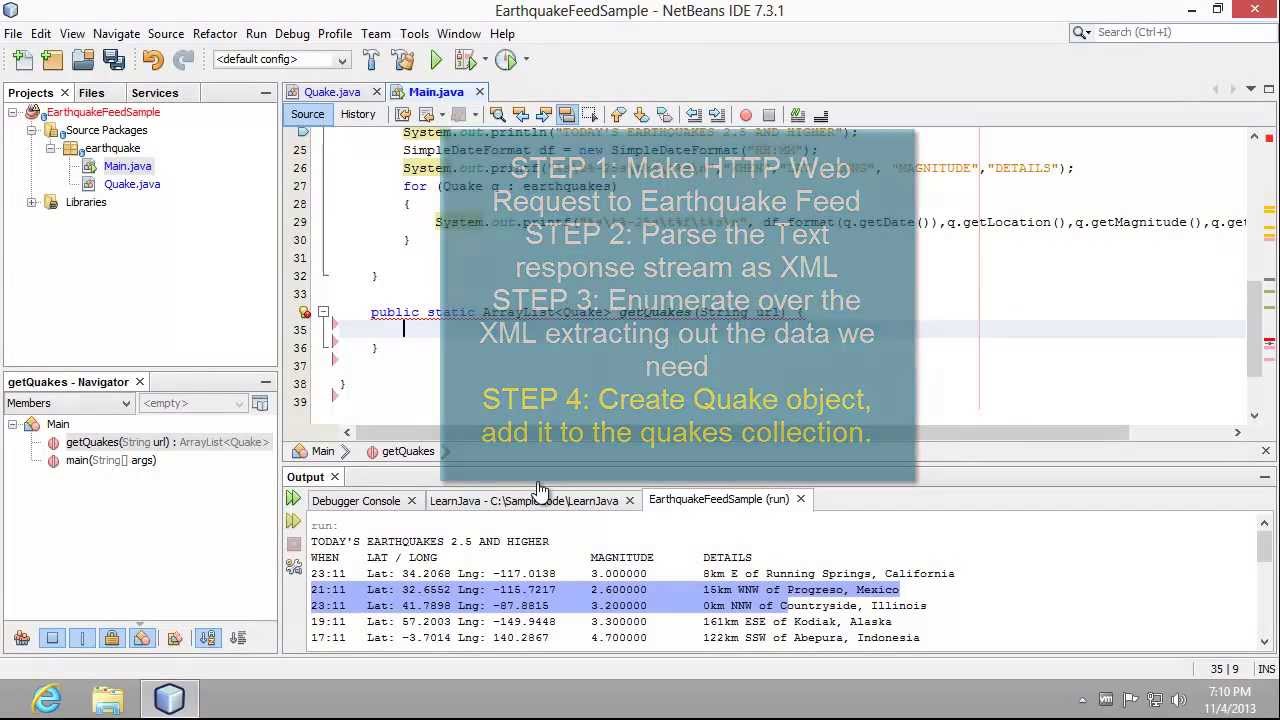Undo last edit in toolbar
Viewport: 1280px width, 720px height.
[152, 60]
